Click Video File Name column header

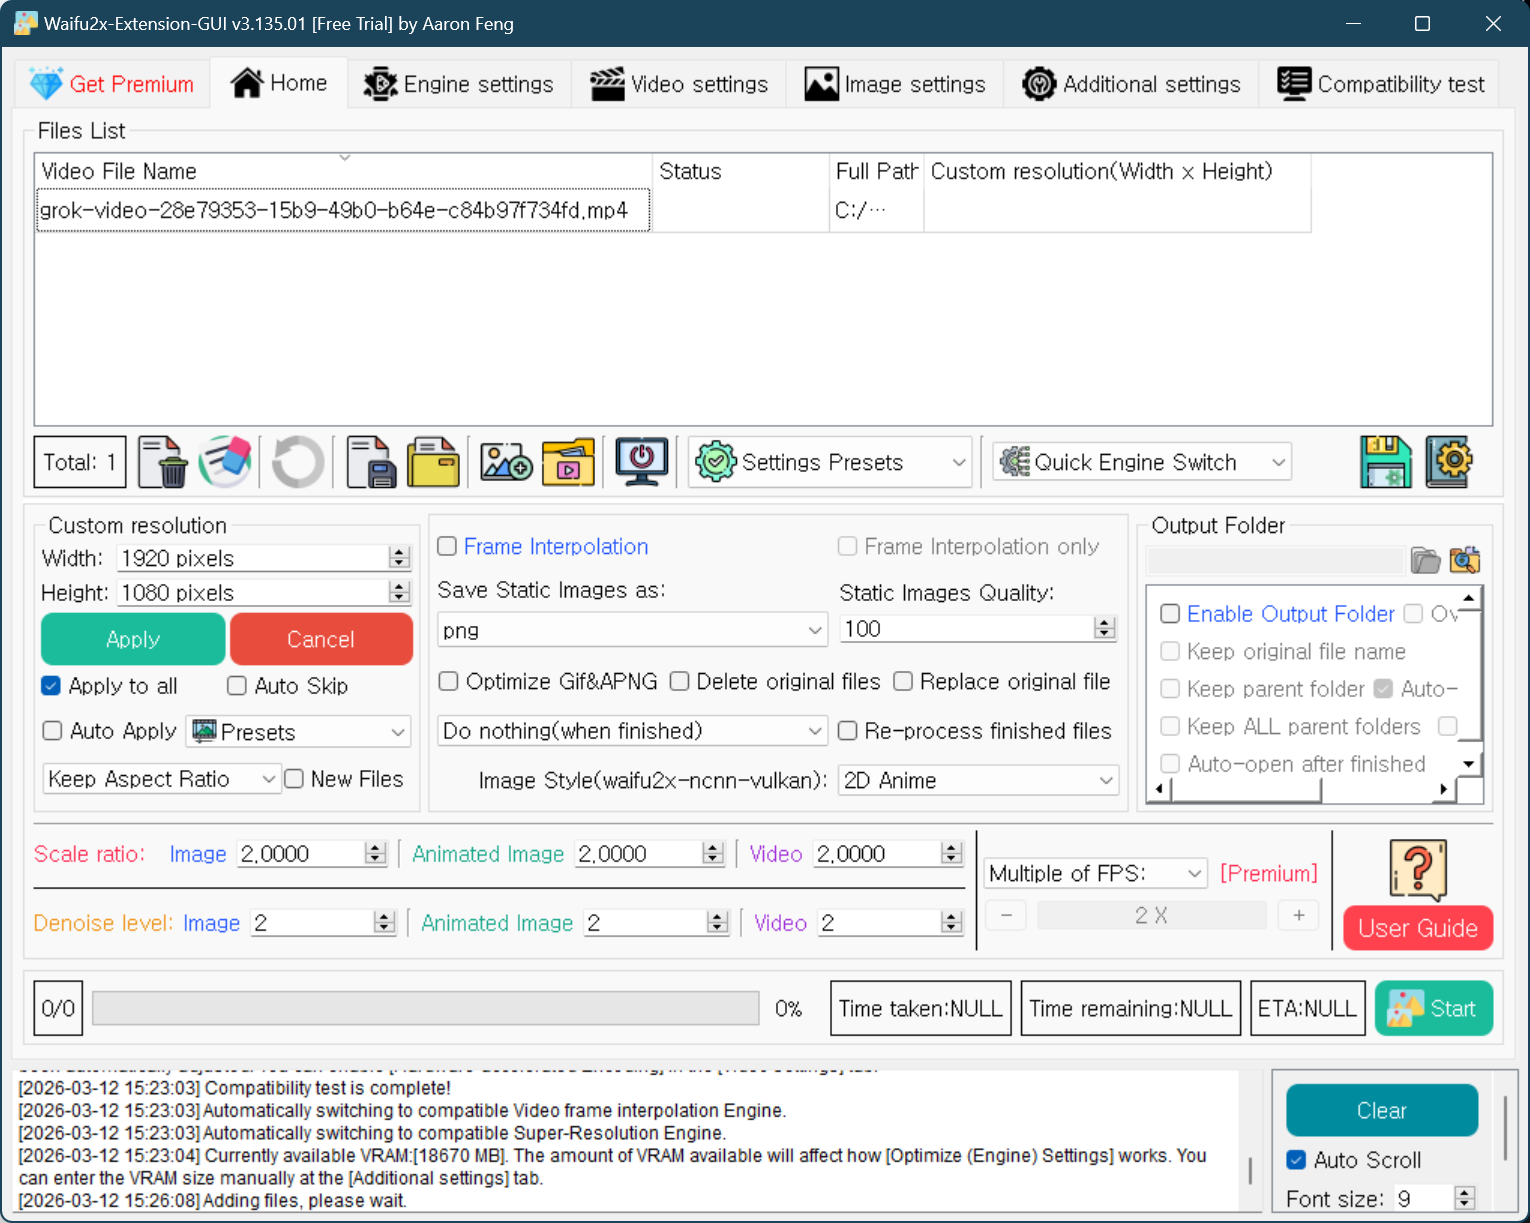(x=344, y=171)
